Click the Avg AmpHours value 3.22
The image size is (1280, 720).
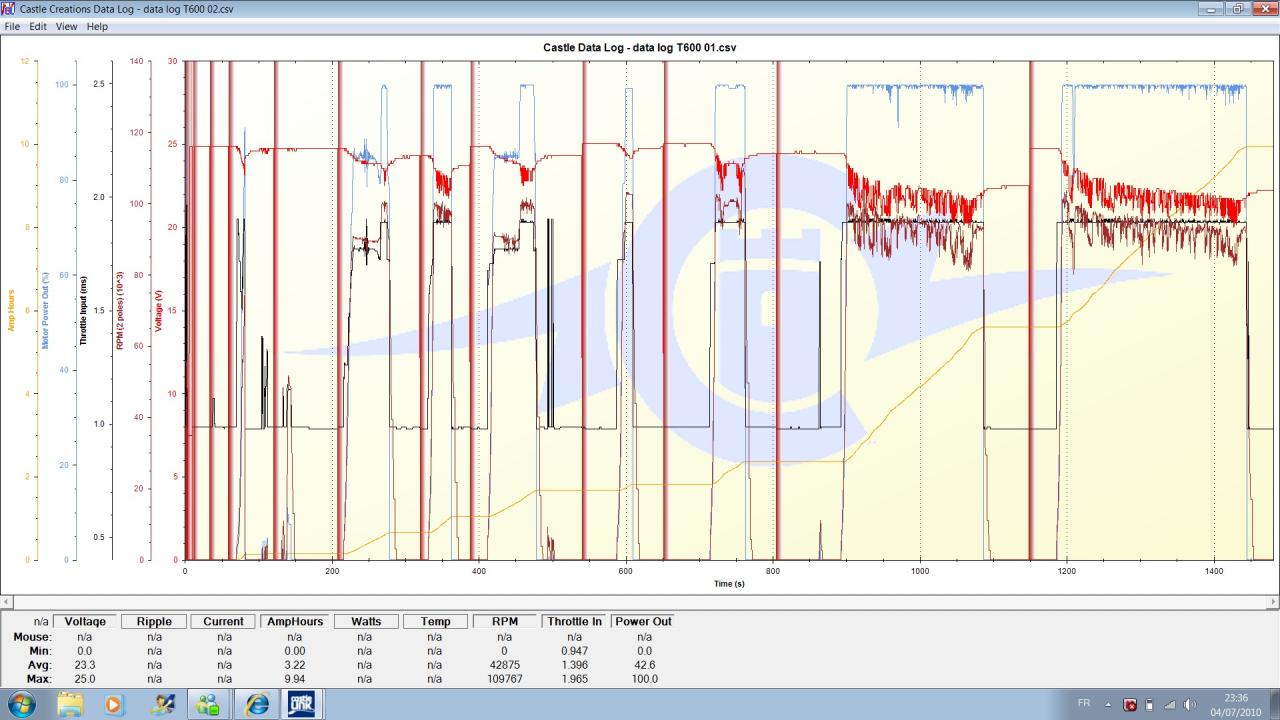(294, 665)
